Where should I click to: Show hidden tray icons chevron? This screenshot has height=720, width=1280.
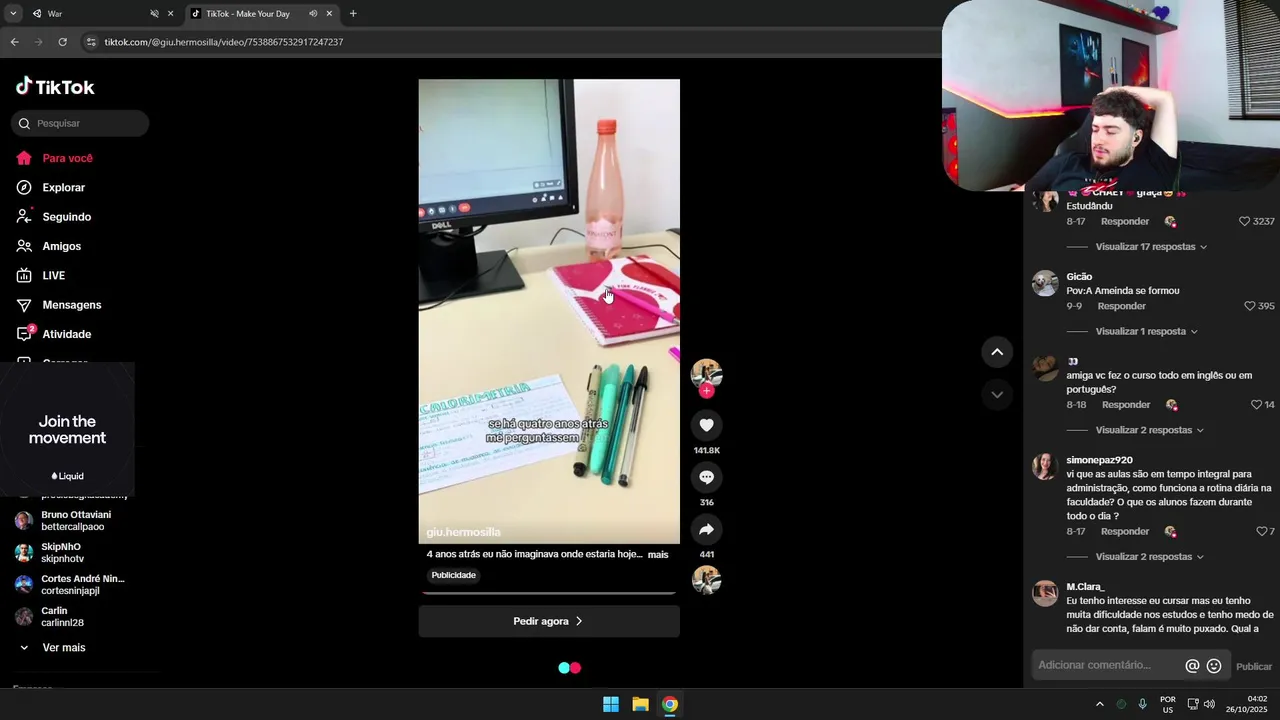tap(1099, 704)
